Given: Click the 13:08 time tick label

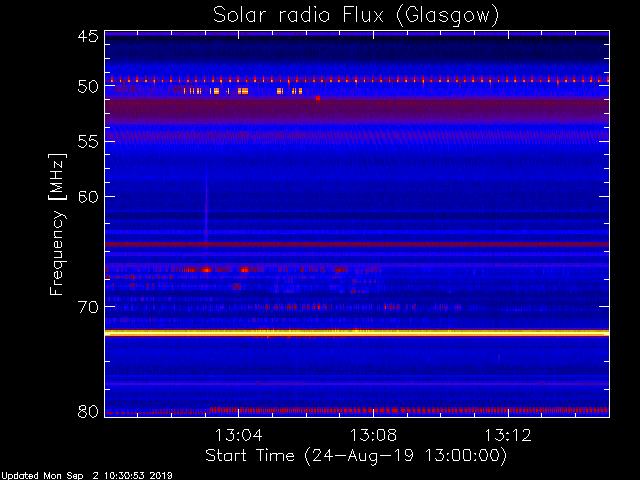Looking at the screenshot, I should (373, 435).
